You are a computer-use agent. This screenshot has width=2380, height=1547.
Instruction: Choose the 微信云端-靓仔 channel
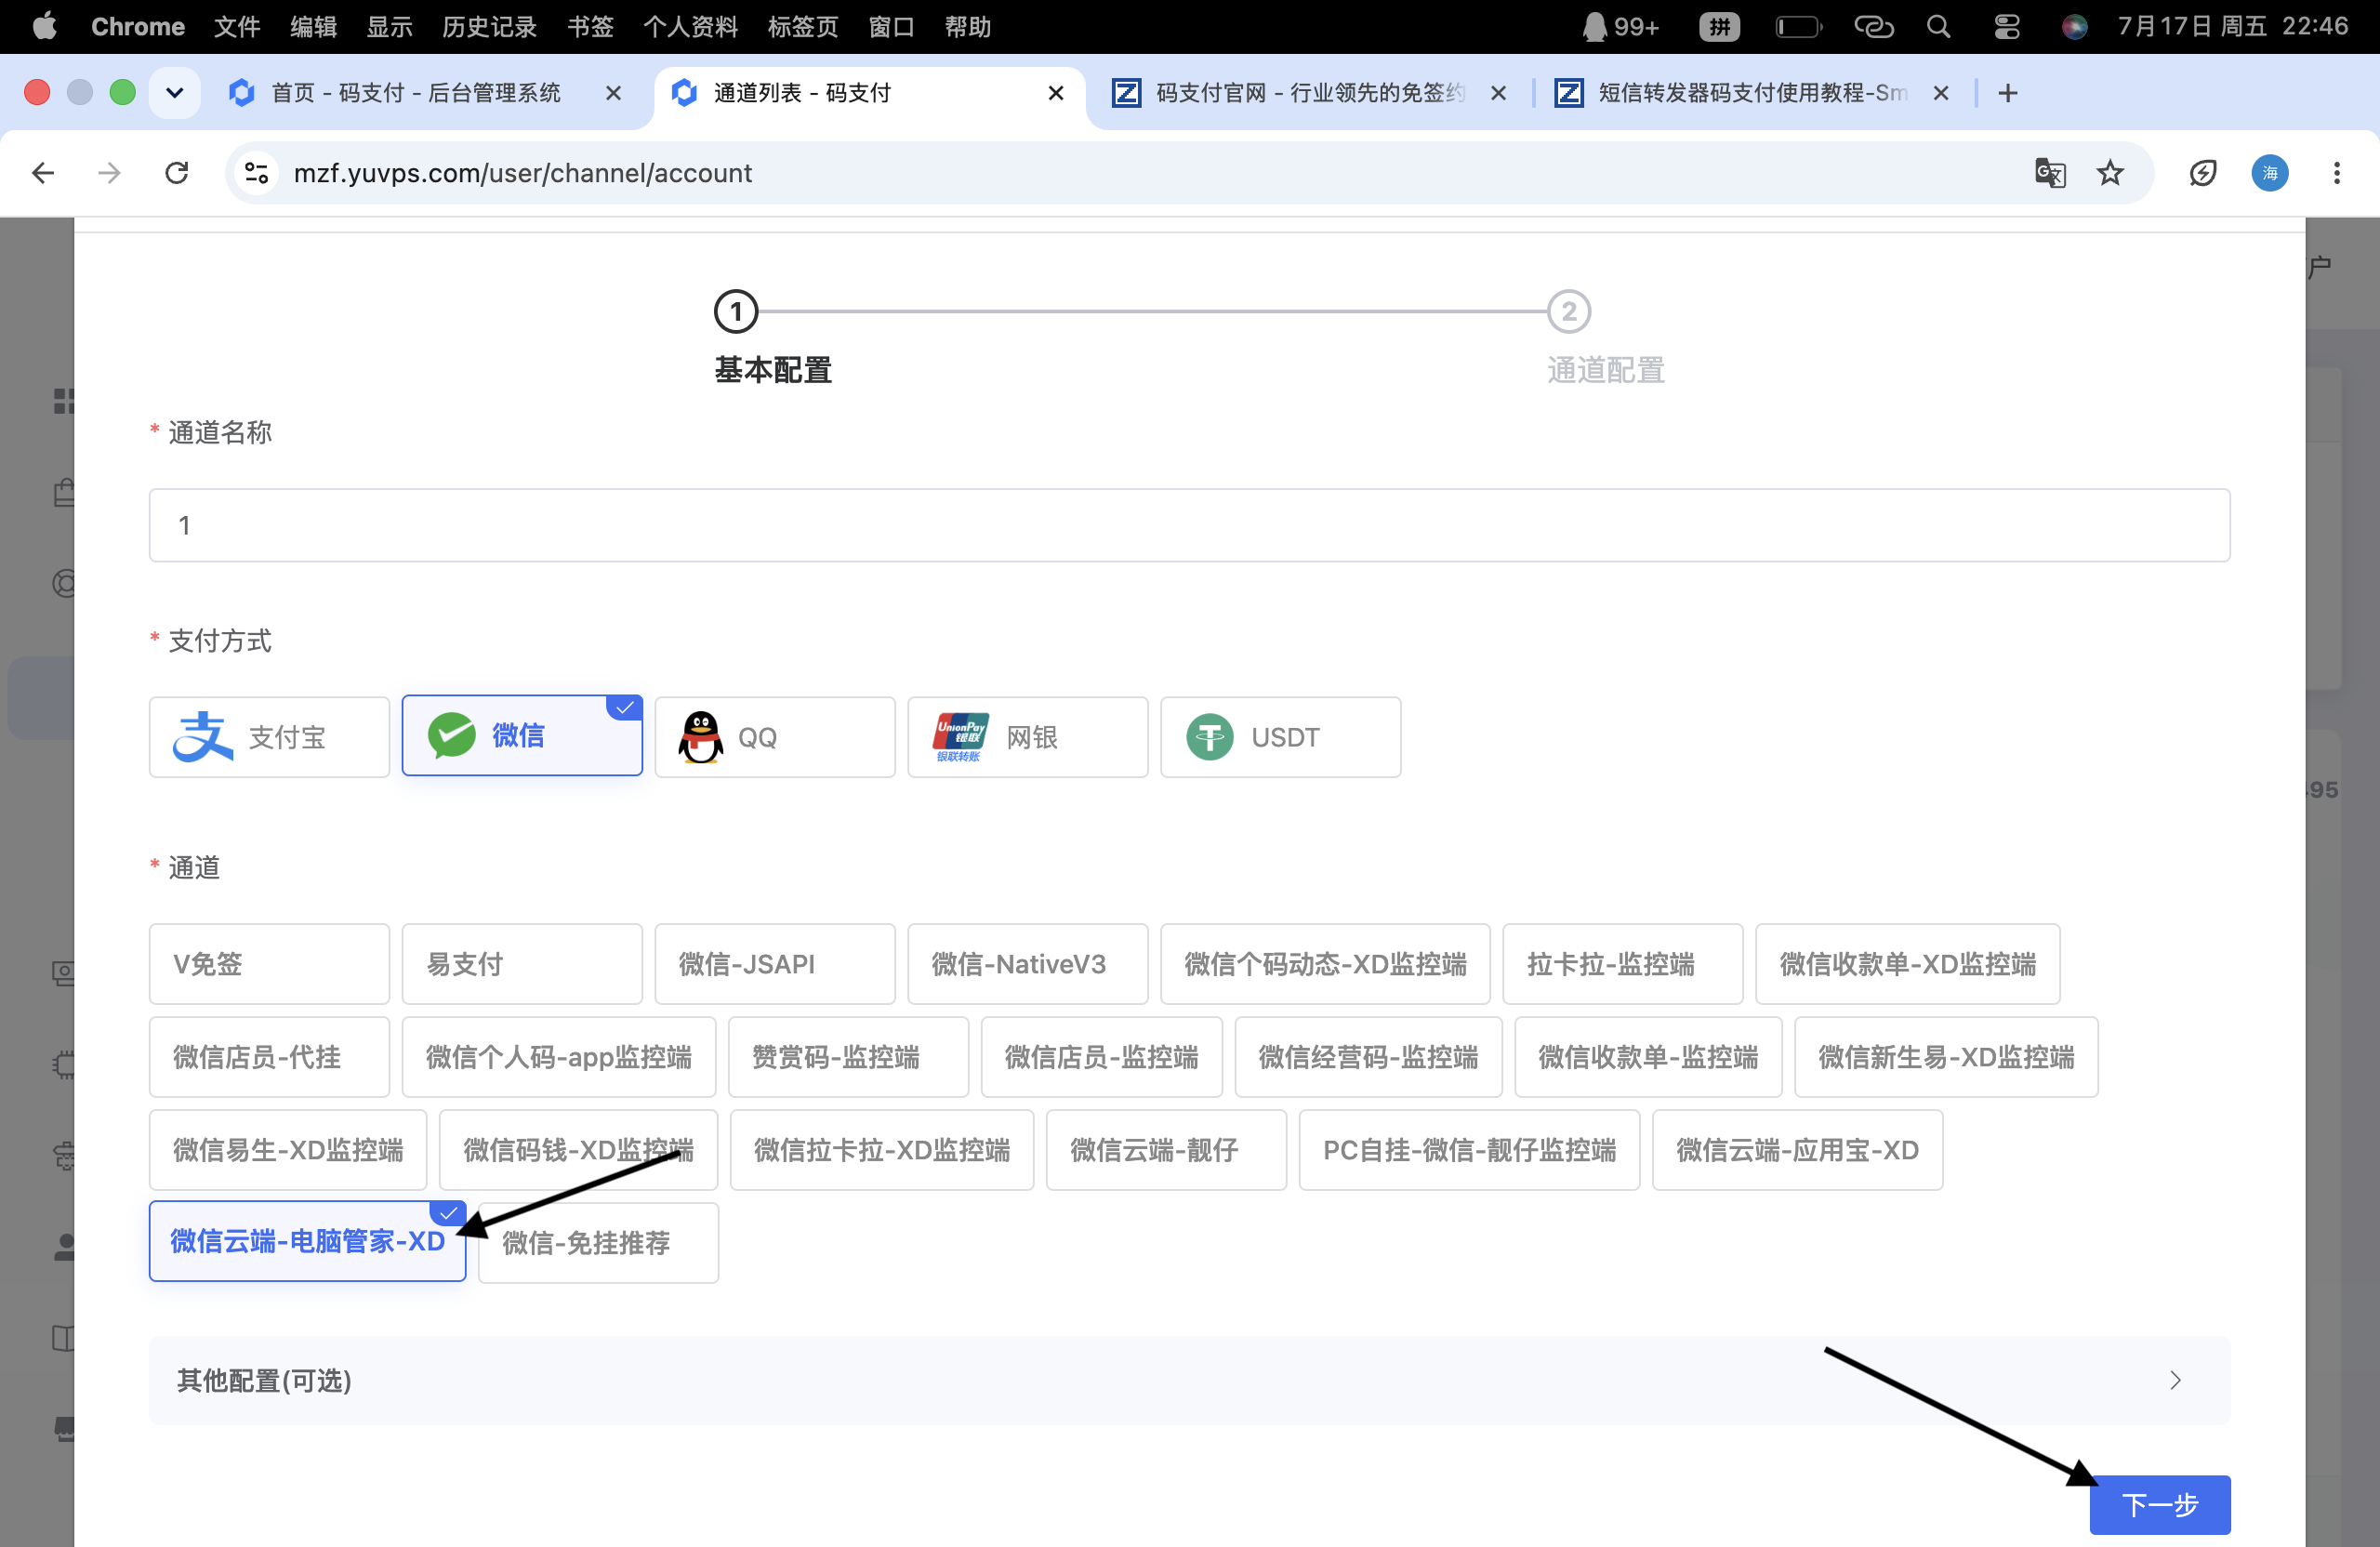pyautogui.click(x=1166, y=1150)
